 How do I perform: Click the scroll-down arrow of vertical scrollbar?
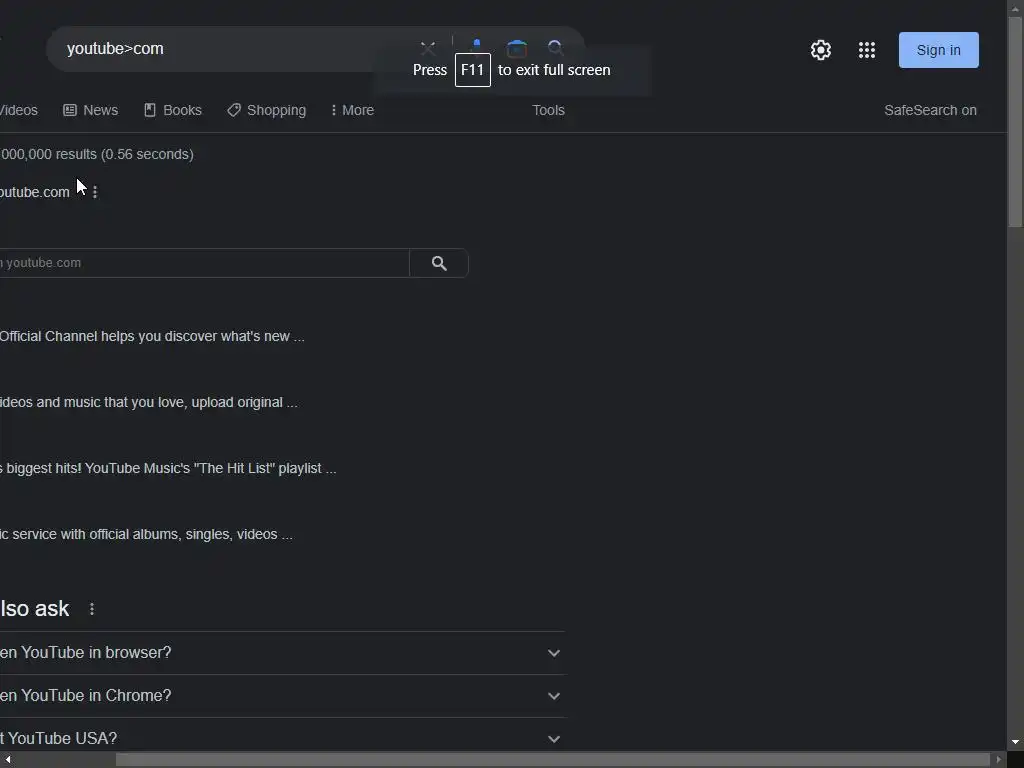1015,743
